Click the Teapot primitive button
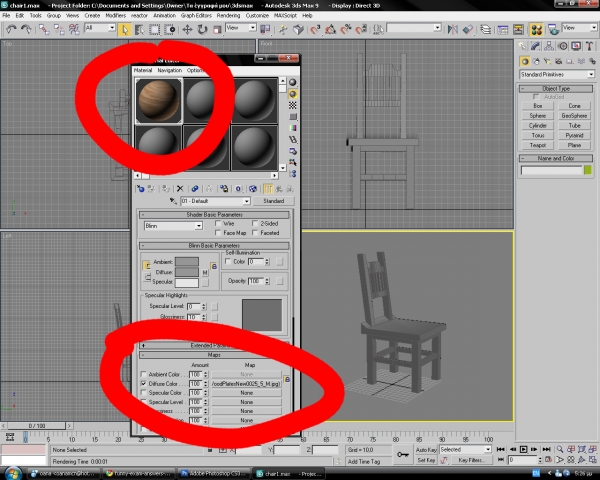The height and width of the screenshot is (480, 600). pyautogui.click(x=538, y=145)
